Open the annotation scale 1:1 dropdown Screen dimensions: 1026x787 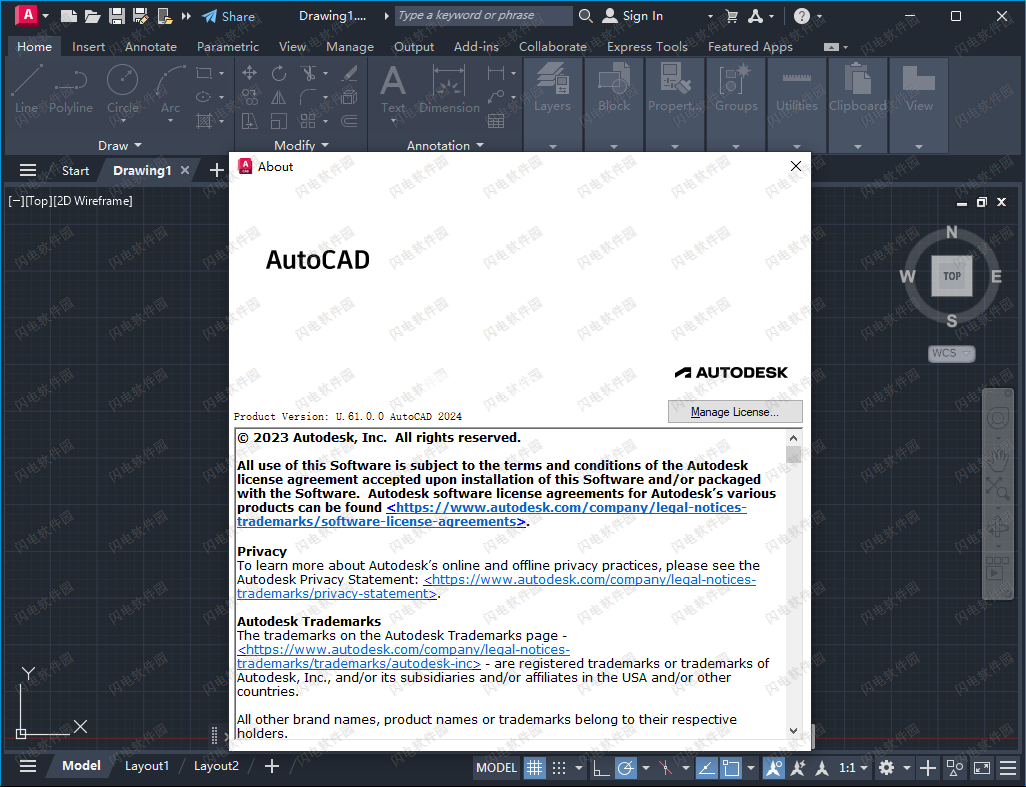coord(854,767)
